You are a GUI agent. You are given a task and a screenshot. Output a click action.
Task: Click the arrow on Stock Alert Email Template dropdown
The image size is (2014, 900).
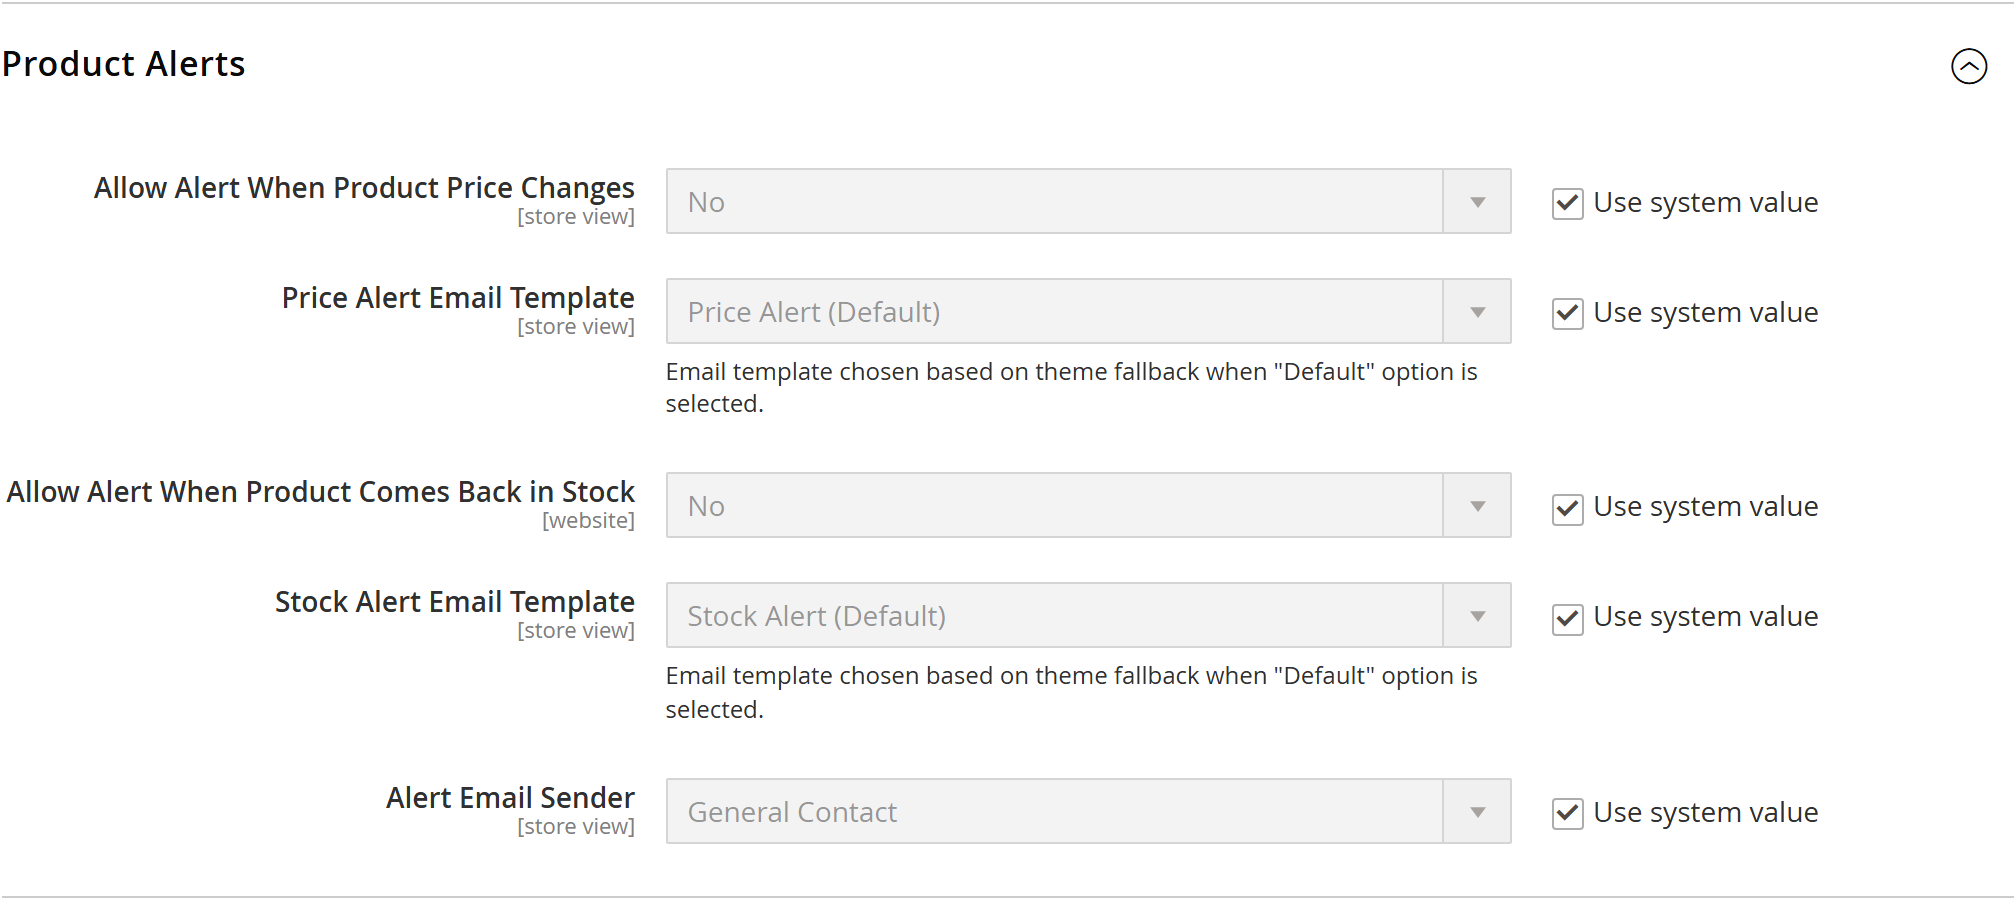(1477, 616)
